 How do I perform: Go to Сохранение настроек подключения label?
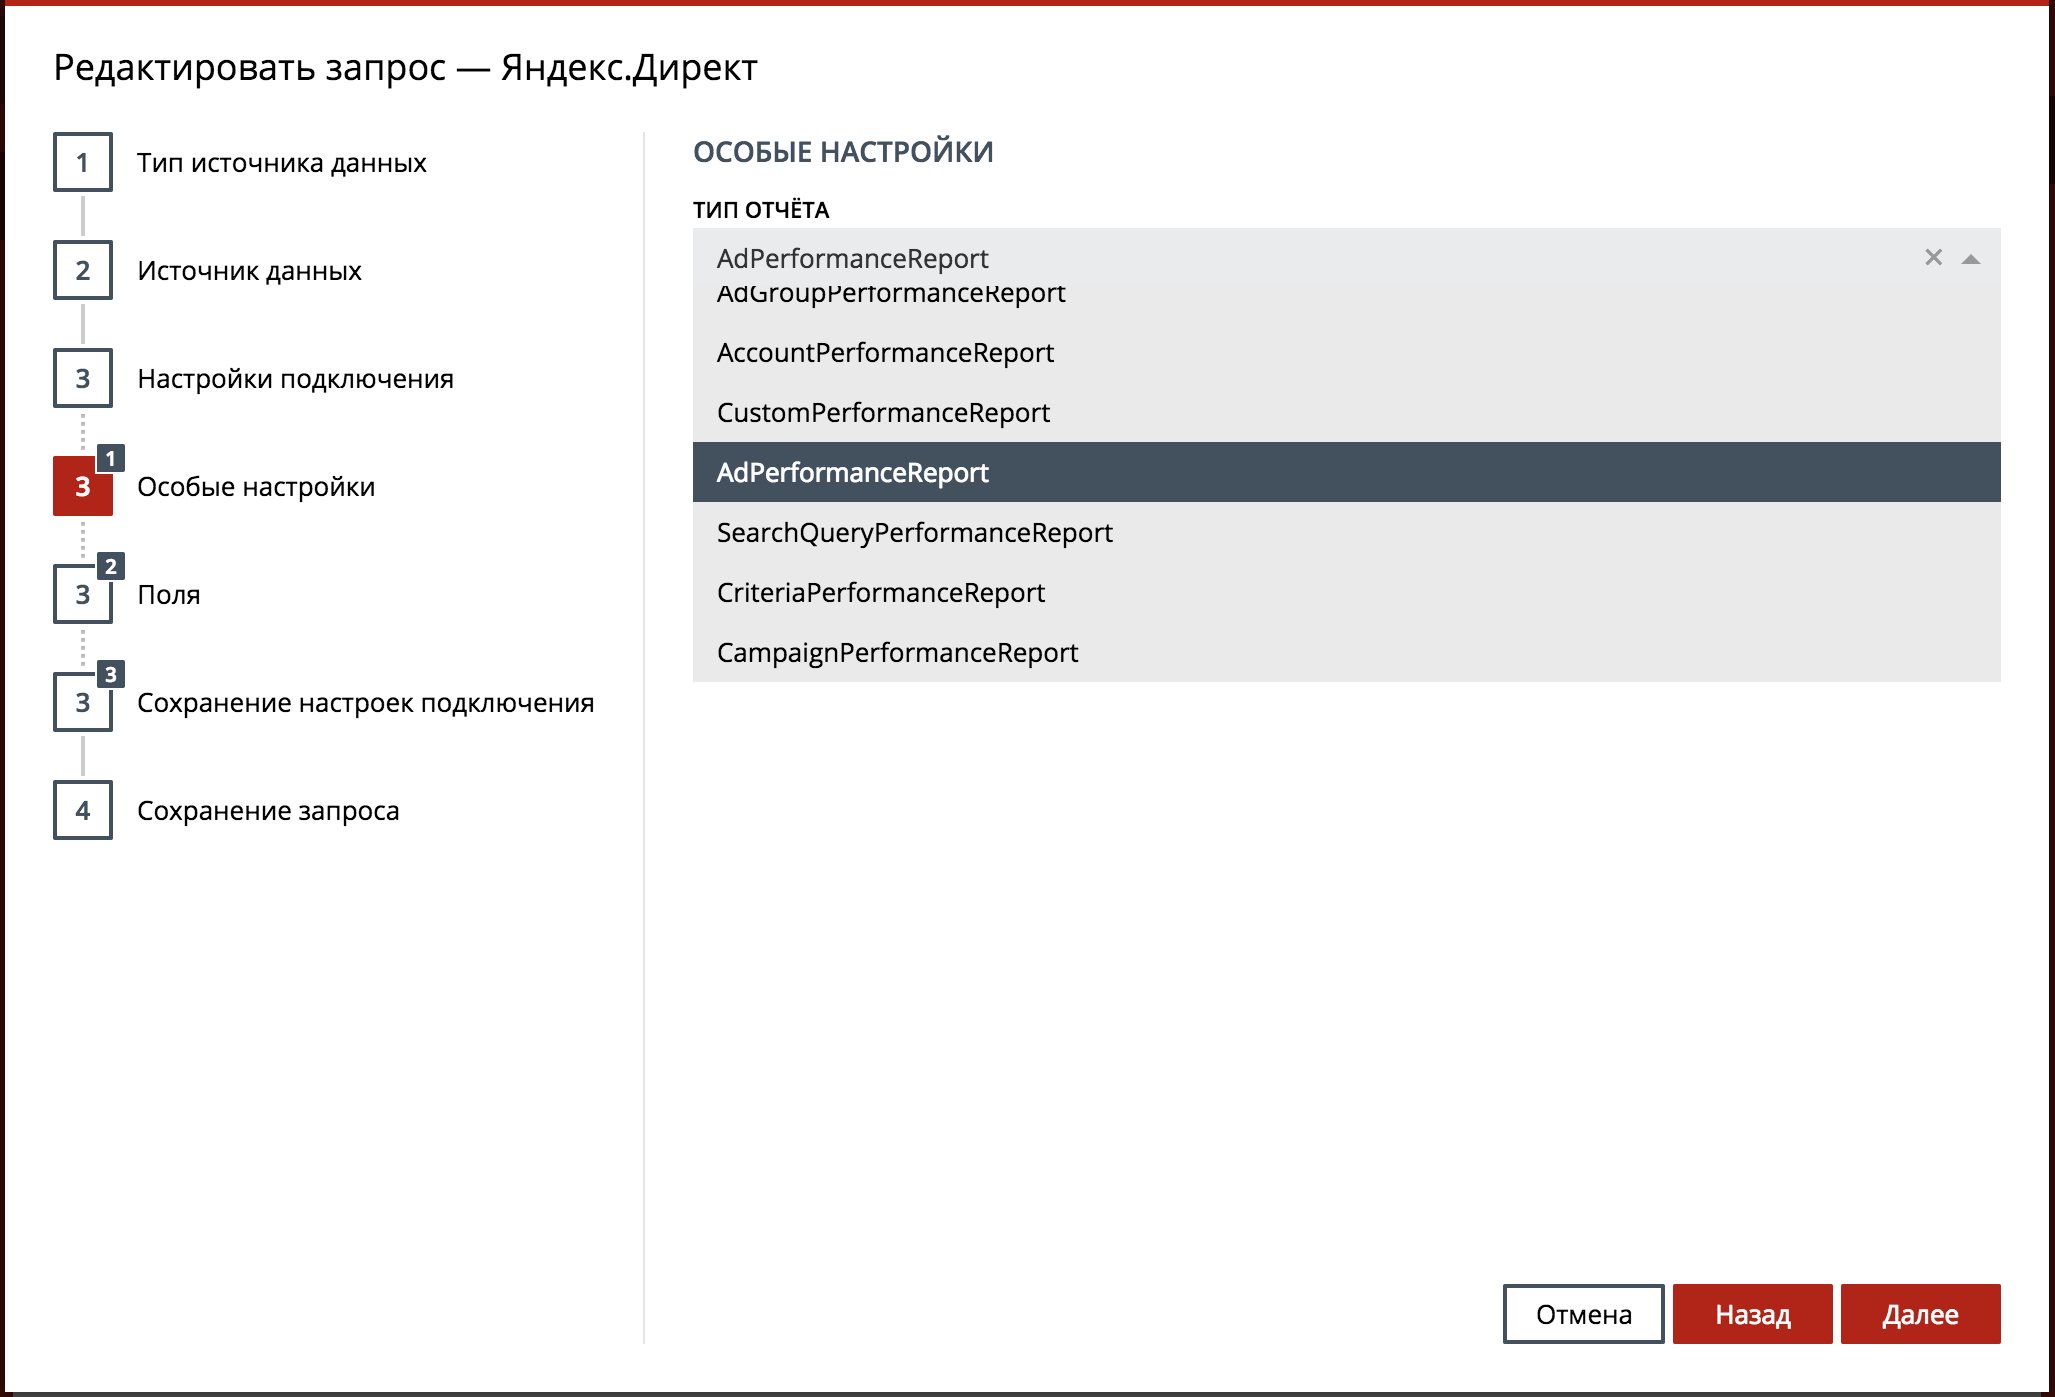366,703
